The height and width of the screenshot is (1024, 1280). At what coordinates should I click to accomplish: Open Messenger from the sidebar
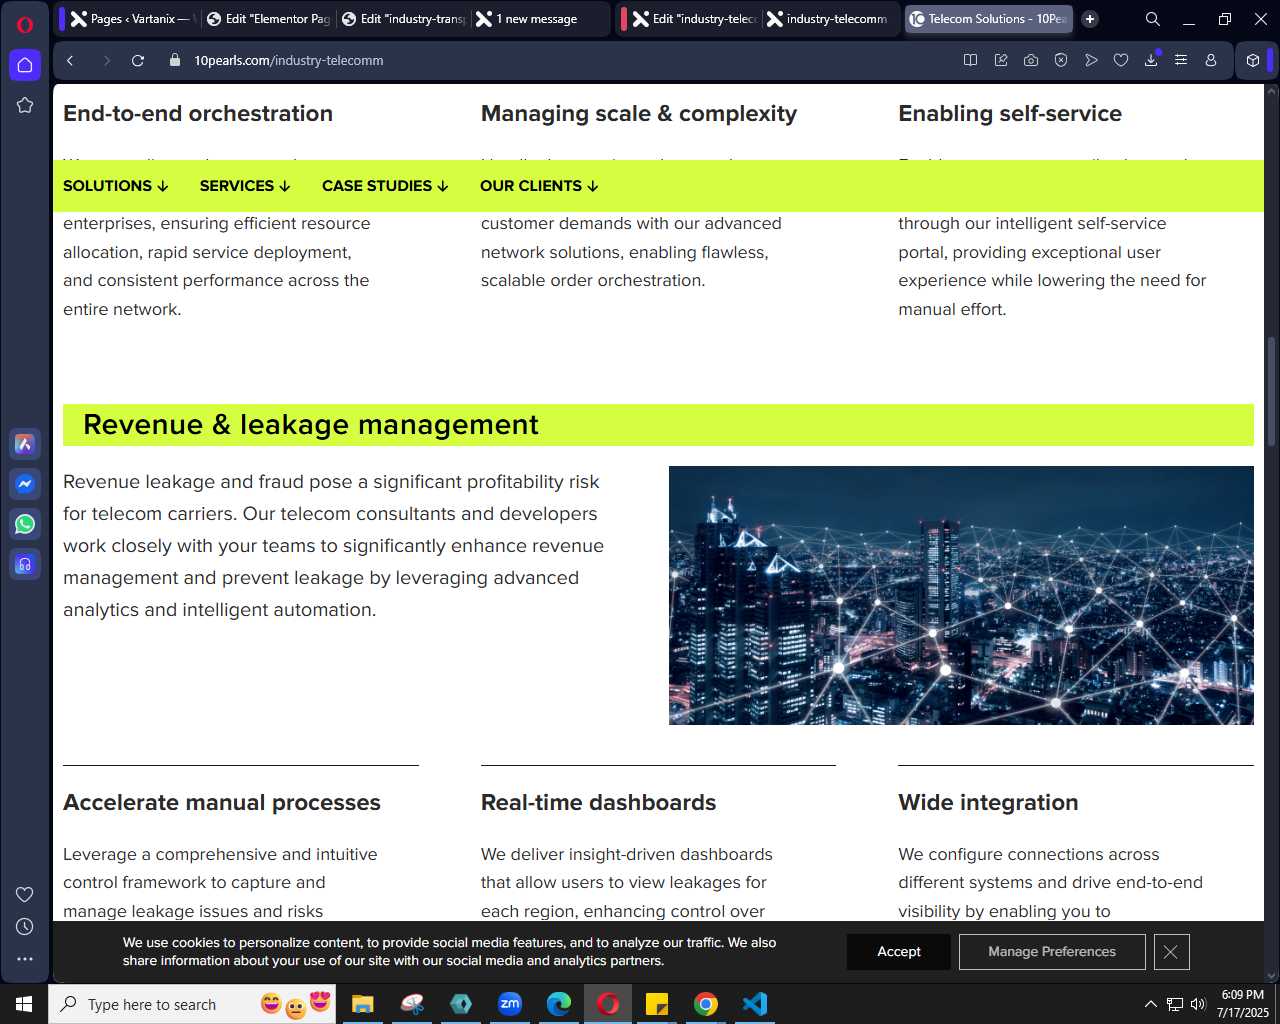[x=25, y=484]
